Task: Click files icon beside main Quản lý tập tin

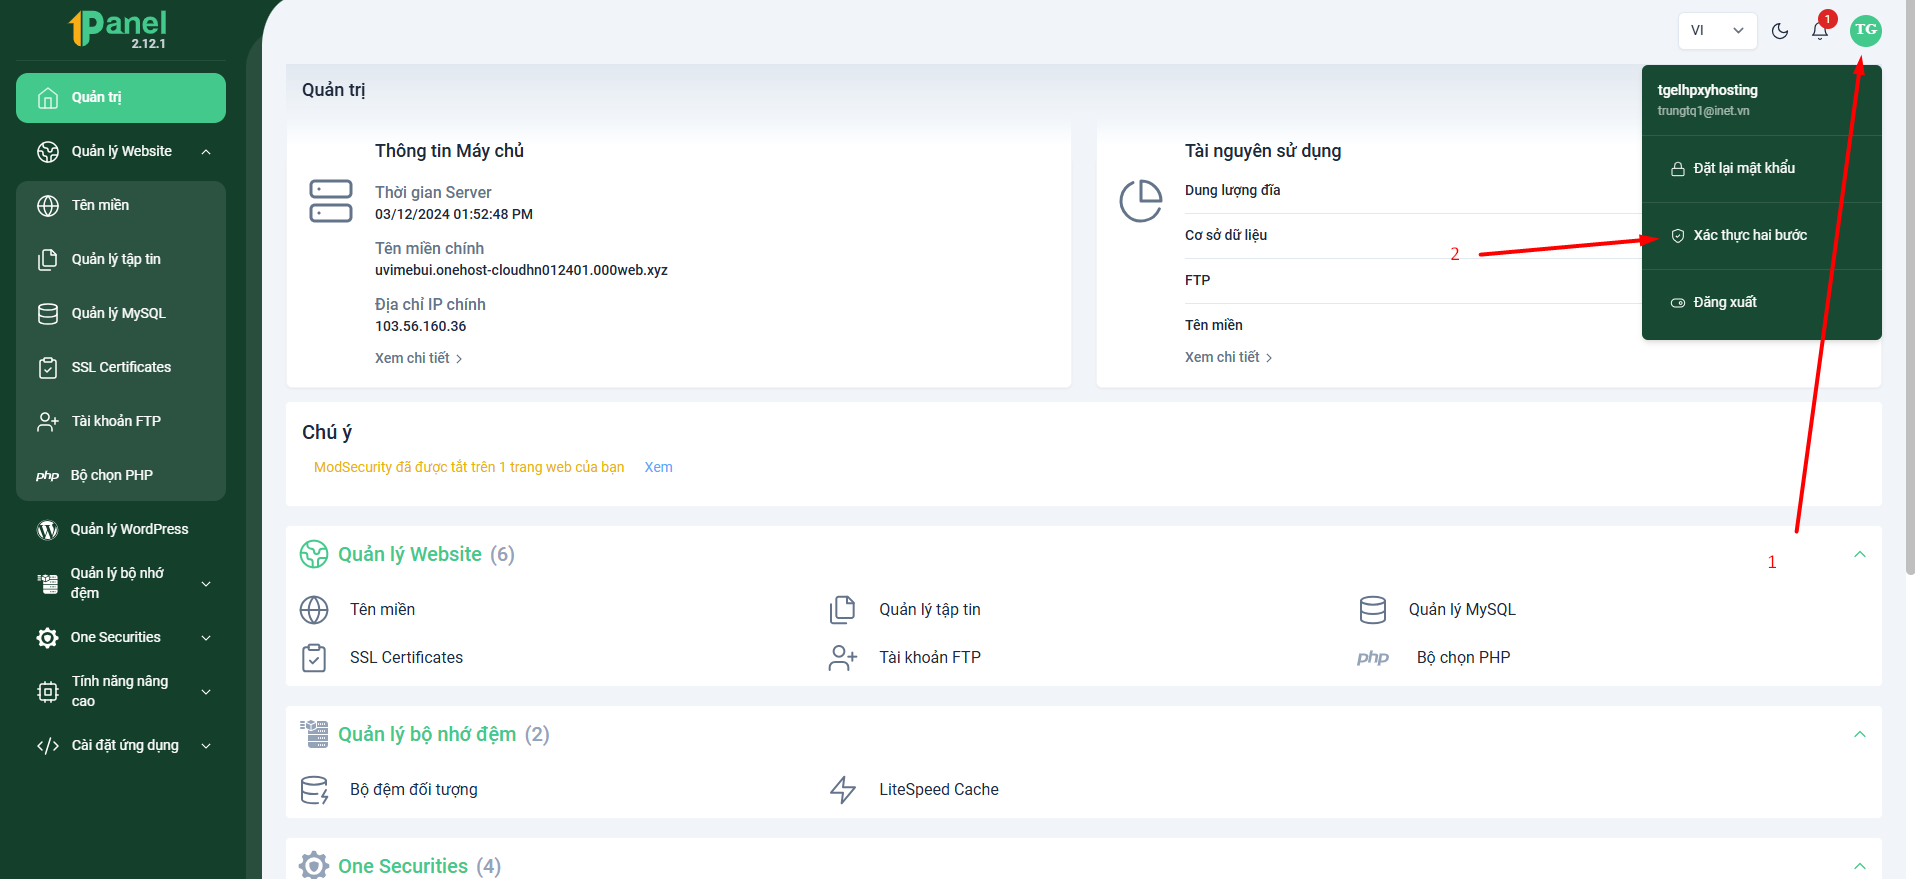Action: pyautogui.click(x=843, y=610)
